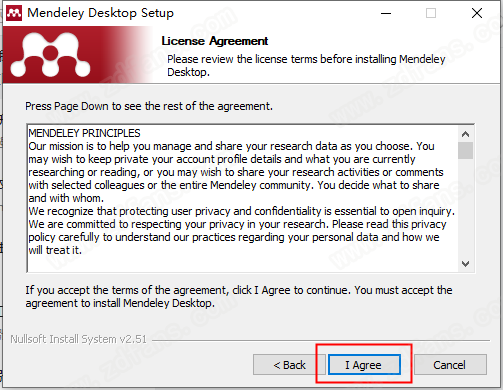Screen dimensions: 503x390
Task: Click the white Mendeley logo in banner
Action: 50,54
